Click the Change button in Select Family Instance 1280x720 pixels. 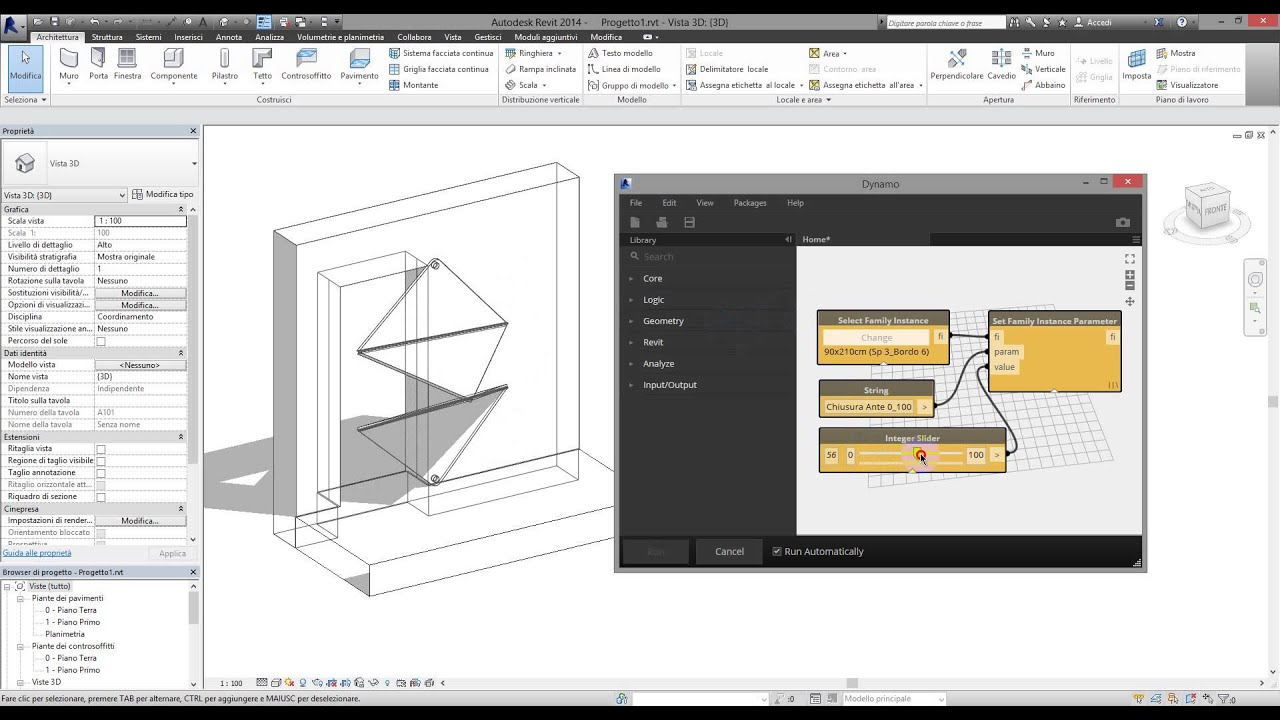[x=876, y=338]
